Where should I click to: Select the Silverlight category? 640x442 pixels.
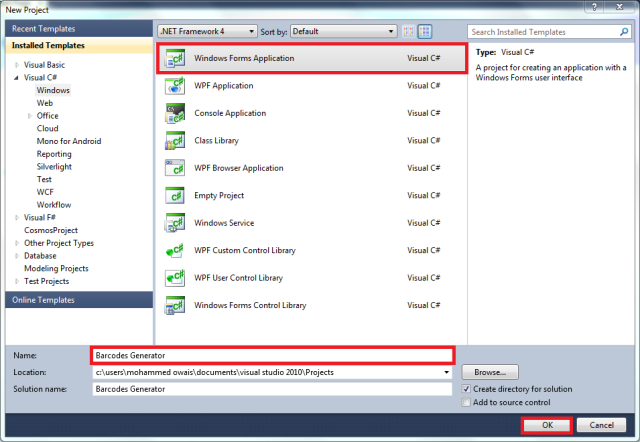[x=54, y=167]
